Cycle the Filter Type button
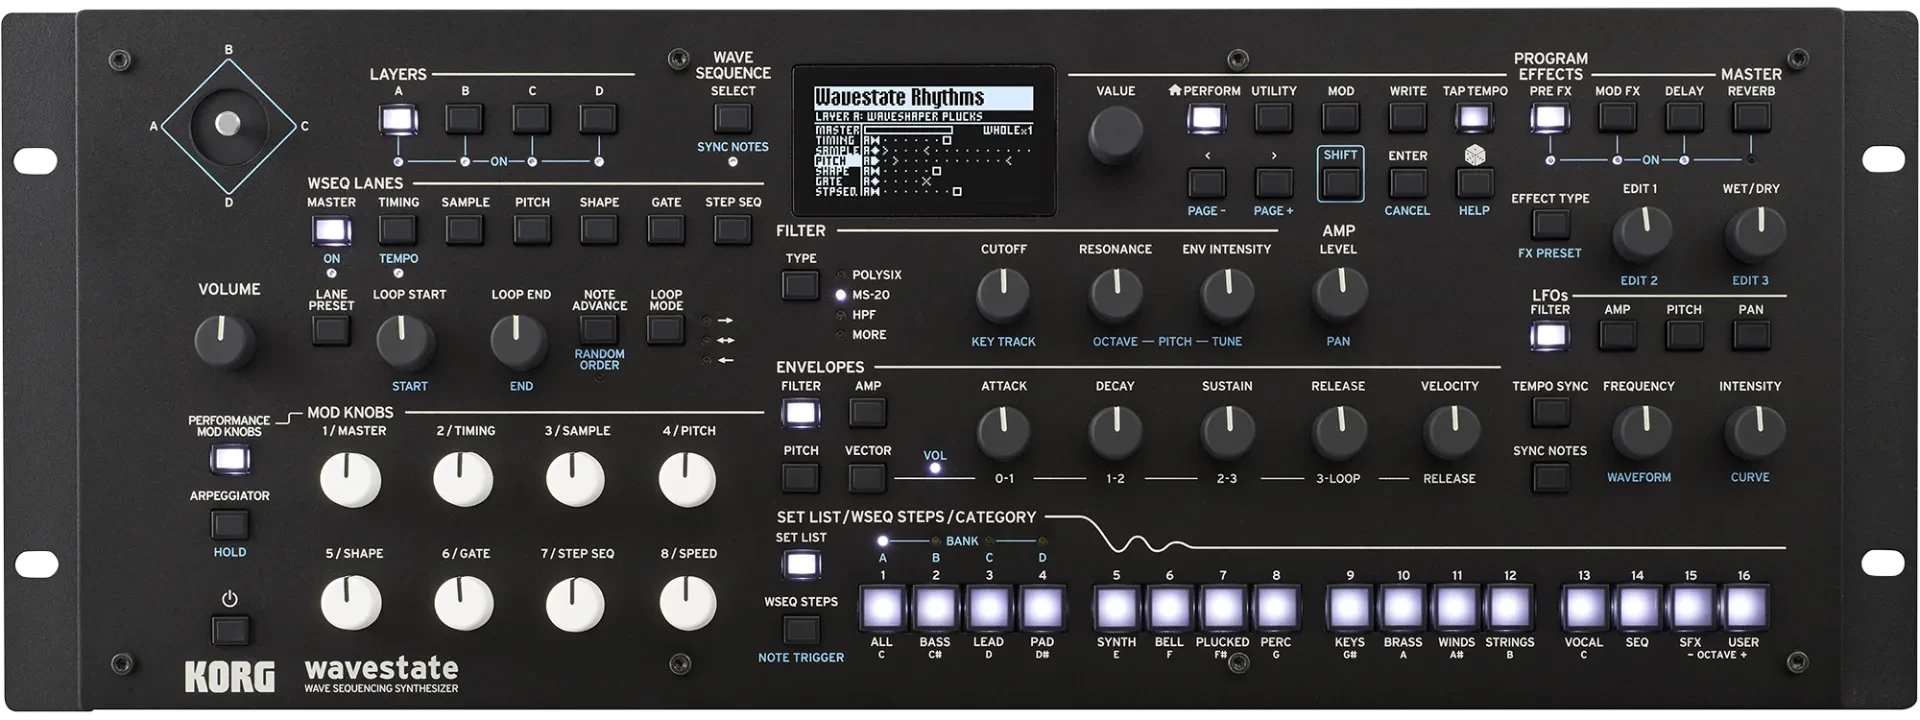This screenshot has height=720, width=1920. (800, 286)
